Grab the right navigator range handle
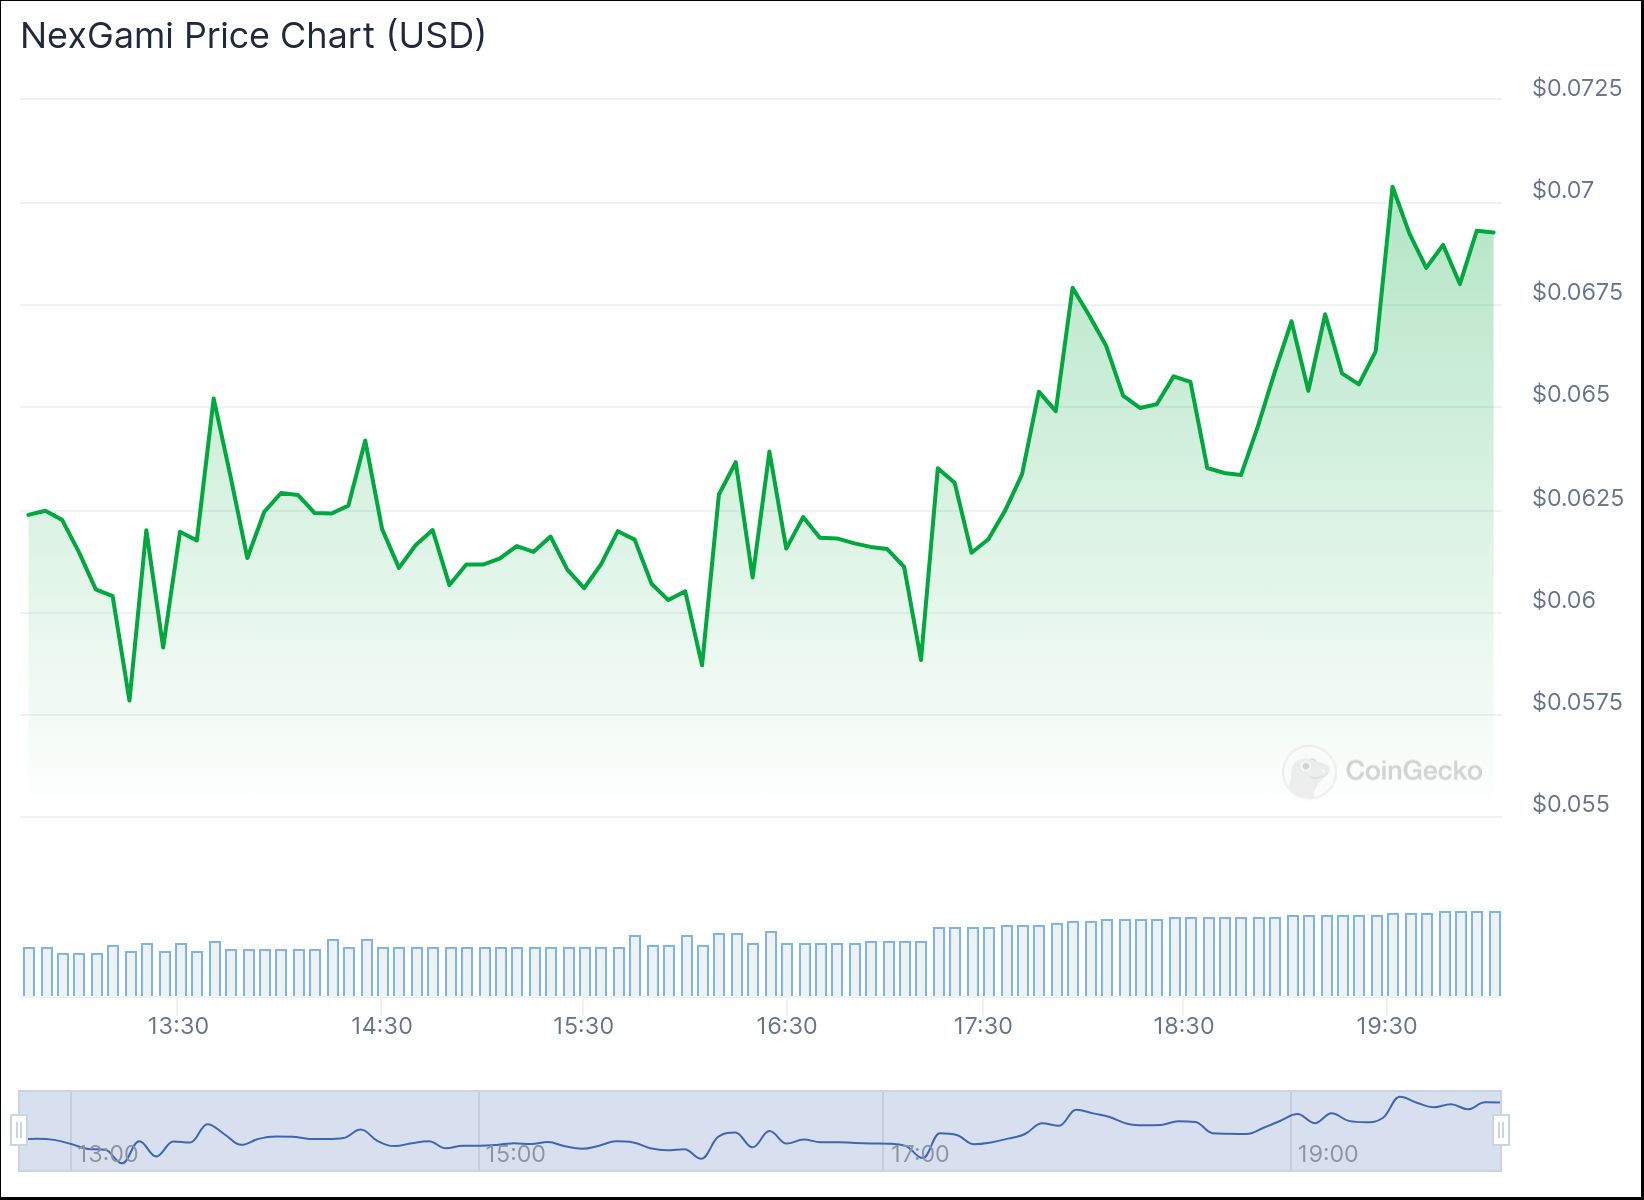1644x1200 pixels. (x=1501, y=1130)
